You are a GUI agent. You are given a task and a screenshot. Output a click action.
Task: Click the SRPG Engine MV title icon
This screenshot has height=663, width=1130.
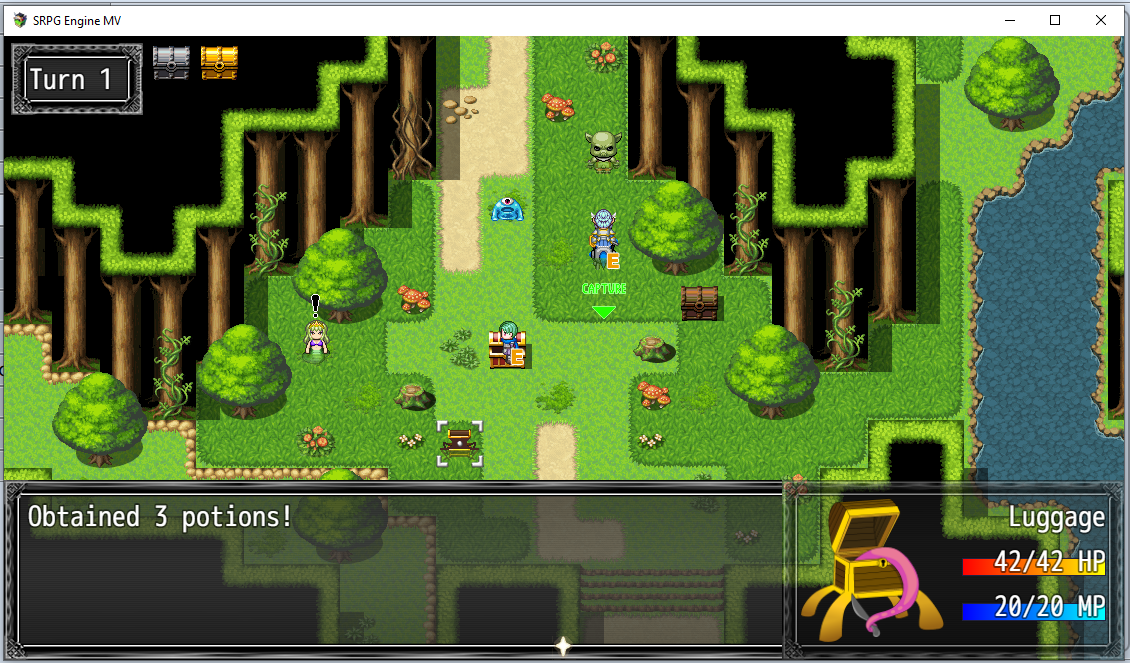tap(20, 20)
